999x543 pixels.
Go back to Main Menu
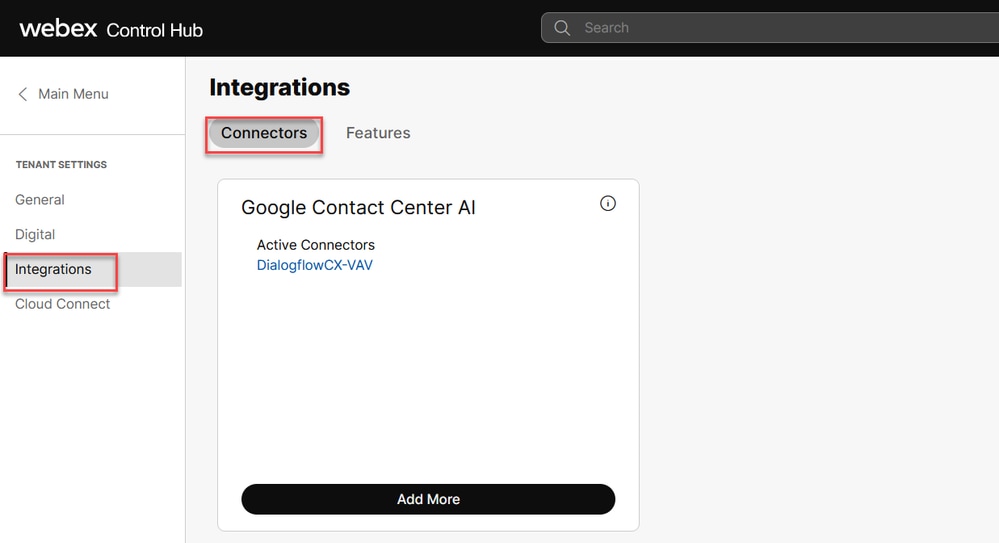coord(73,94)
